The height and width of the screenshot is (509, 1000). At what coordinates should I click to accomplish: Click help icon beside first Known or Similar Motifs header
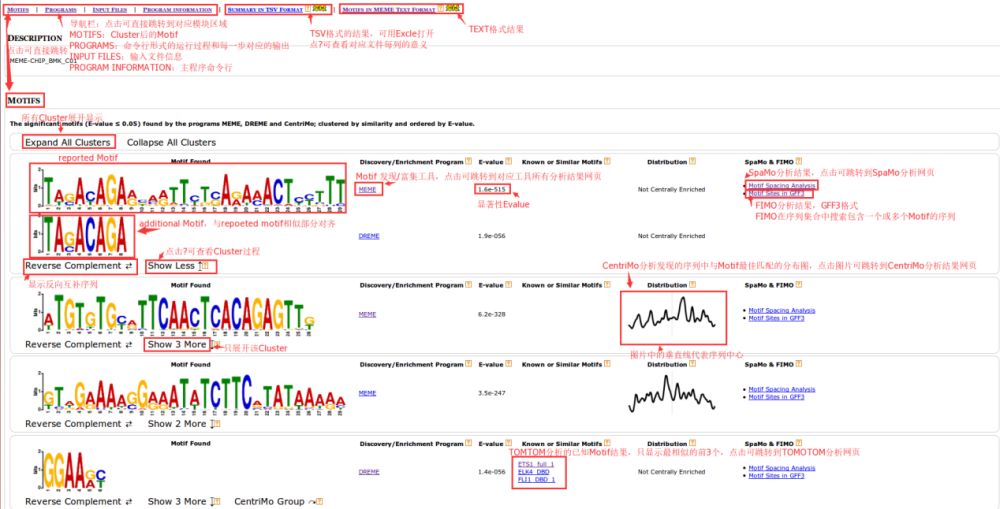(x=607, y=162)
